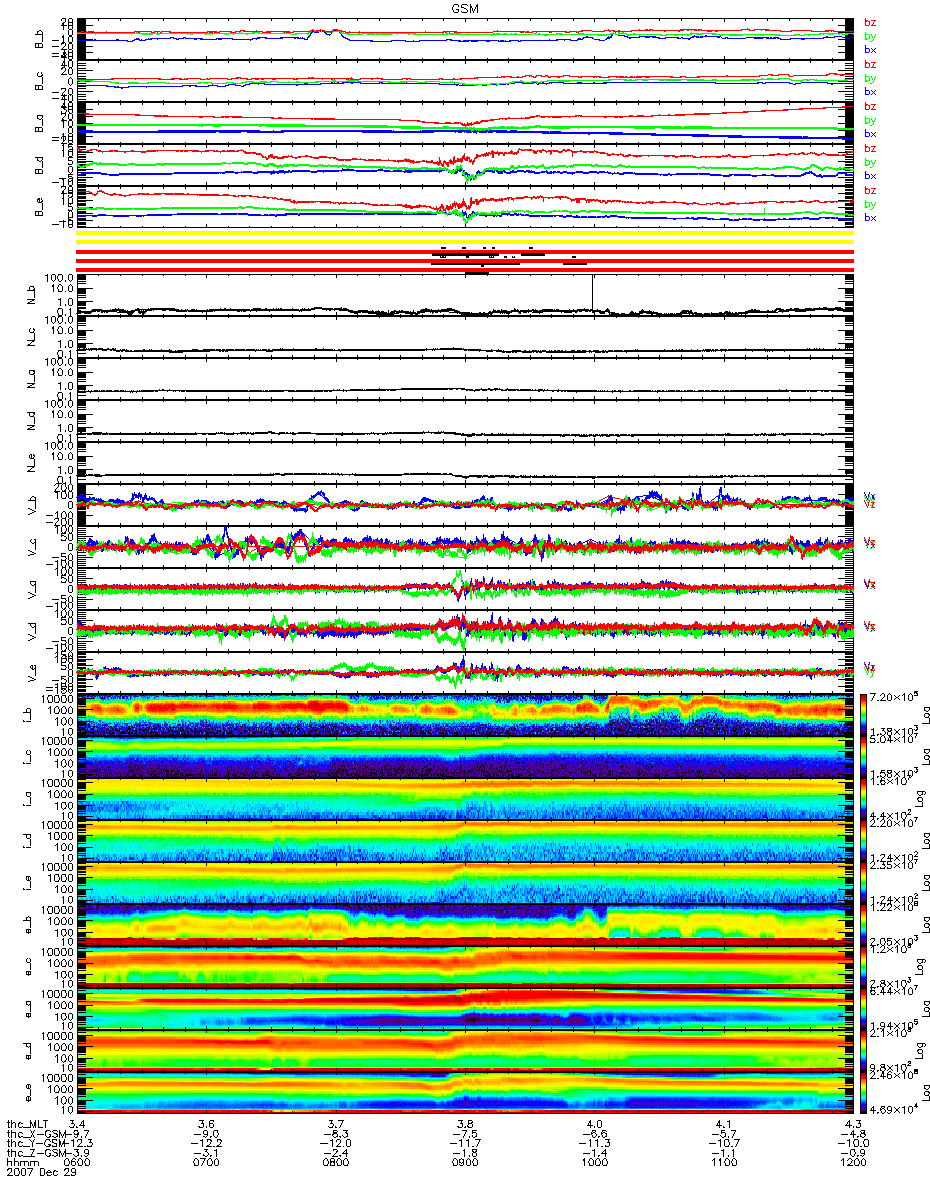Click the 0700 time tick label
The image size is (930, 1200).
[208, 1163]
